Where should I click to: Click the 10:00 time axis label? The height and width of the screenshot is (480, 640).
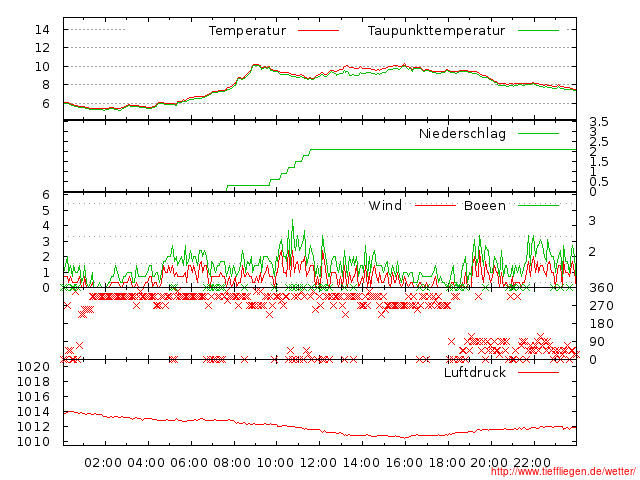(x=275, y=463)
